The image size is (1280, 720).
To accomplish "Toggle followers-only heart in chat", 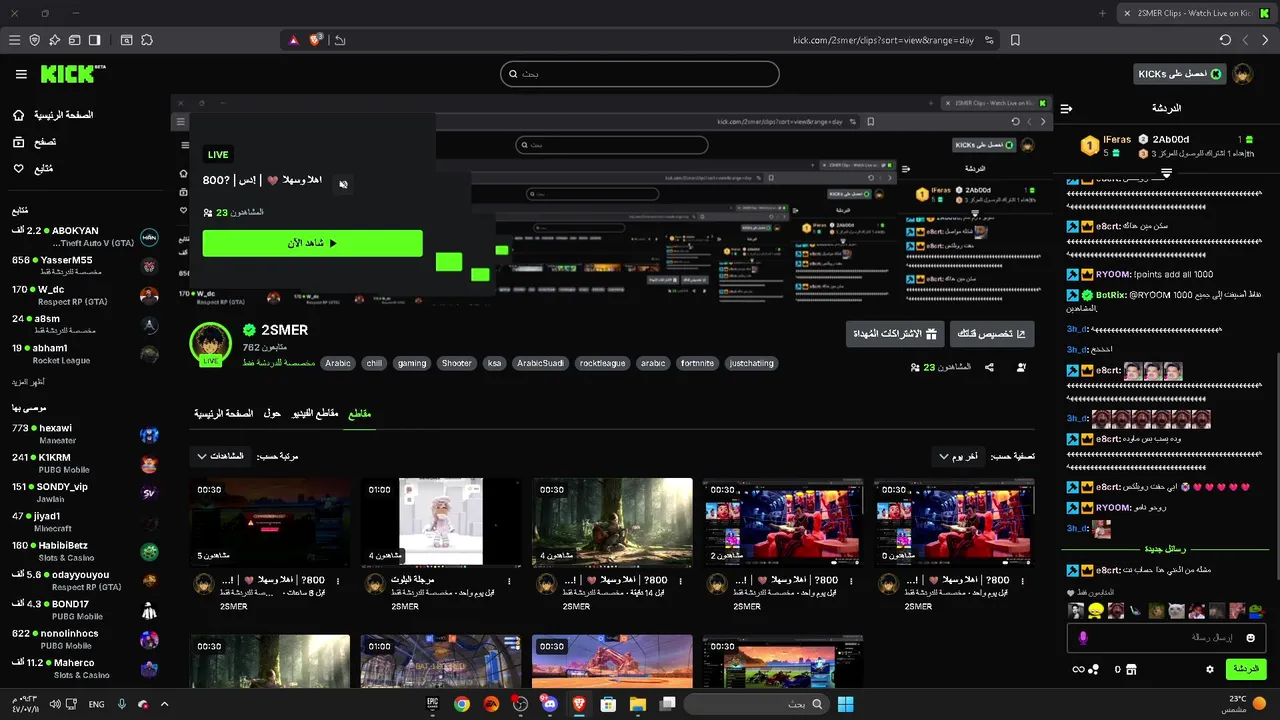I will (1071, 593).
